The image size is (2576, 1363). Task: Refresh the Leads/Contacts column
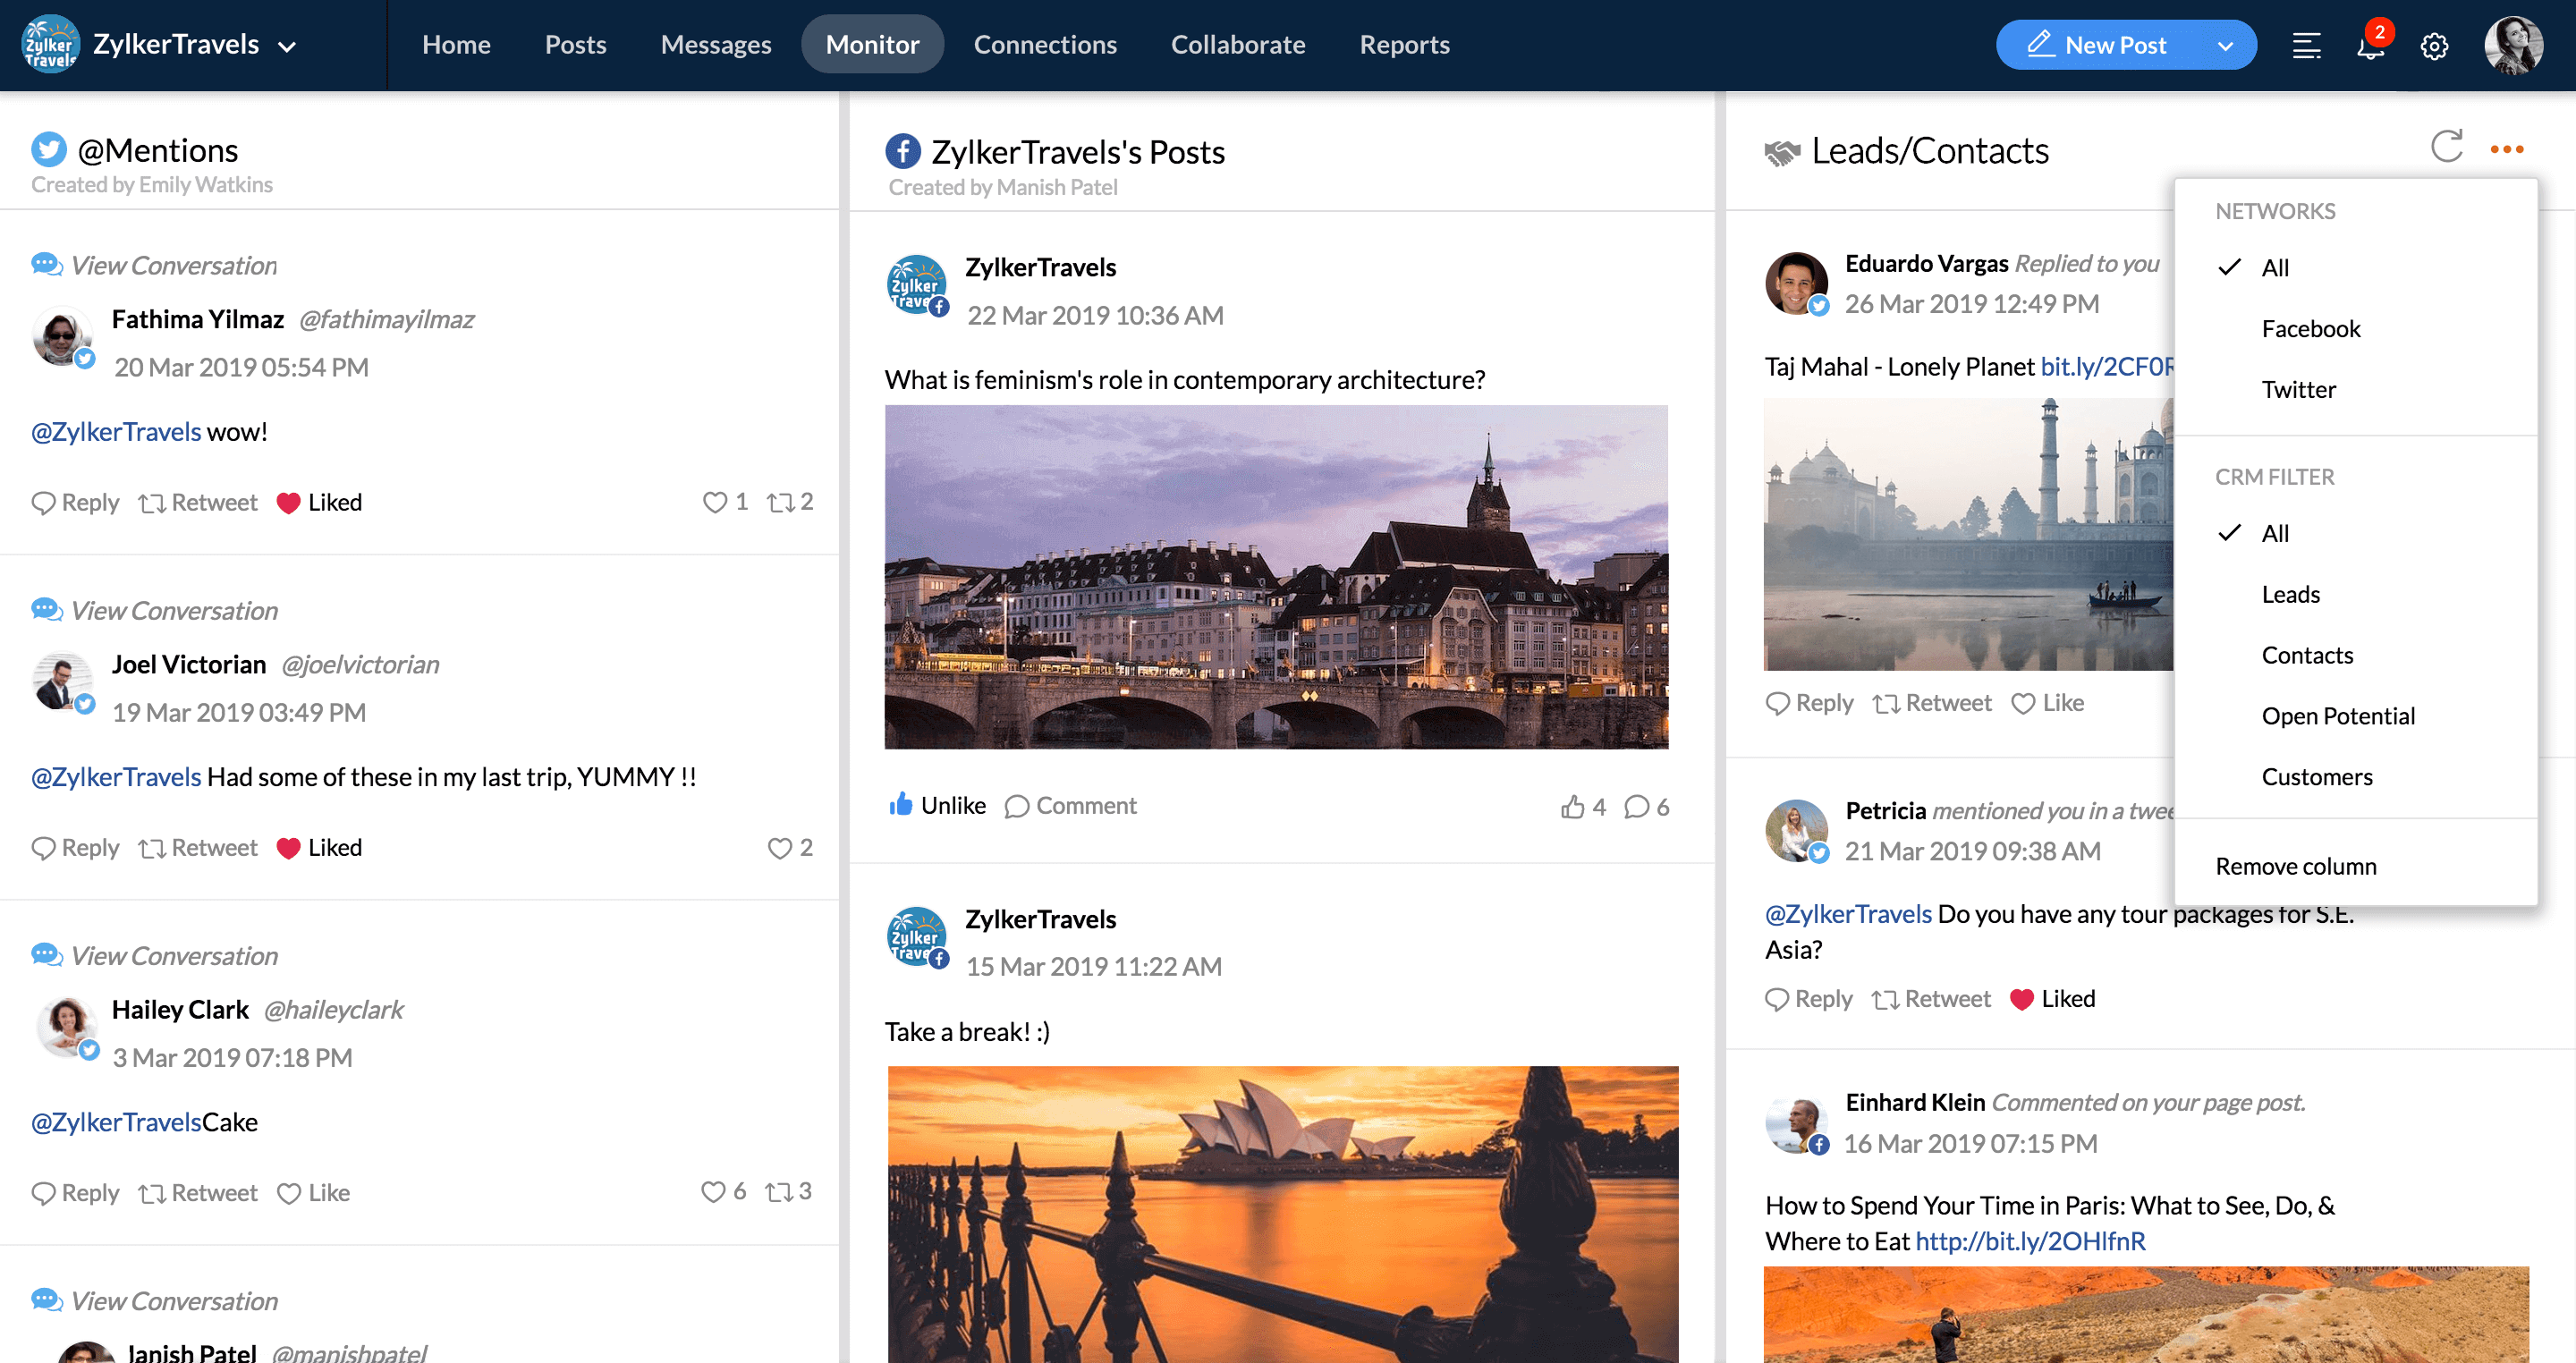point(2446,147)
